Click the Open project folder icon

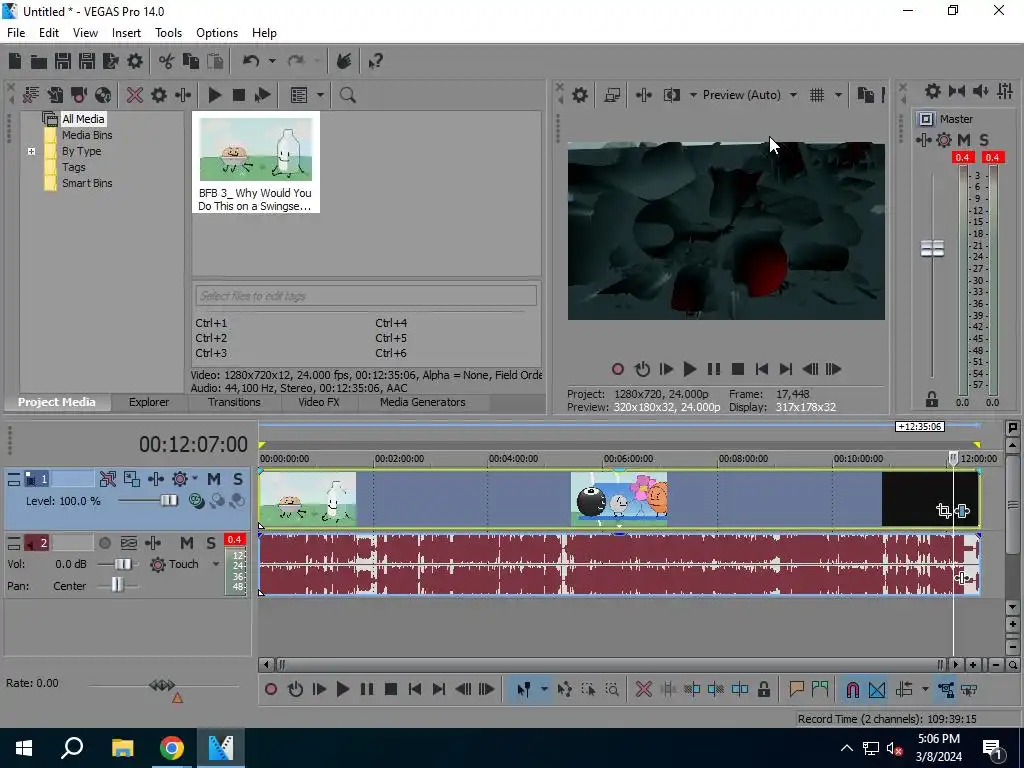[x=39, y=61]
